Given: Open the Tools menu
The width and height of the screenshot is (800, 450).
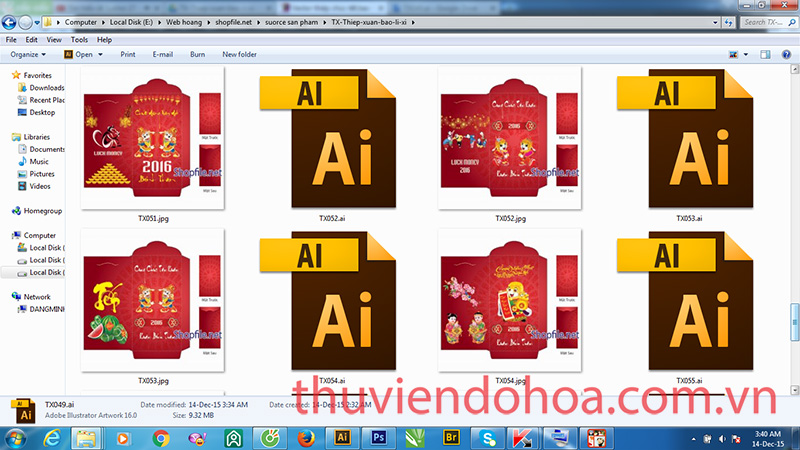Looking at the screenshot, I should click(x=79, y=40).
